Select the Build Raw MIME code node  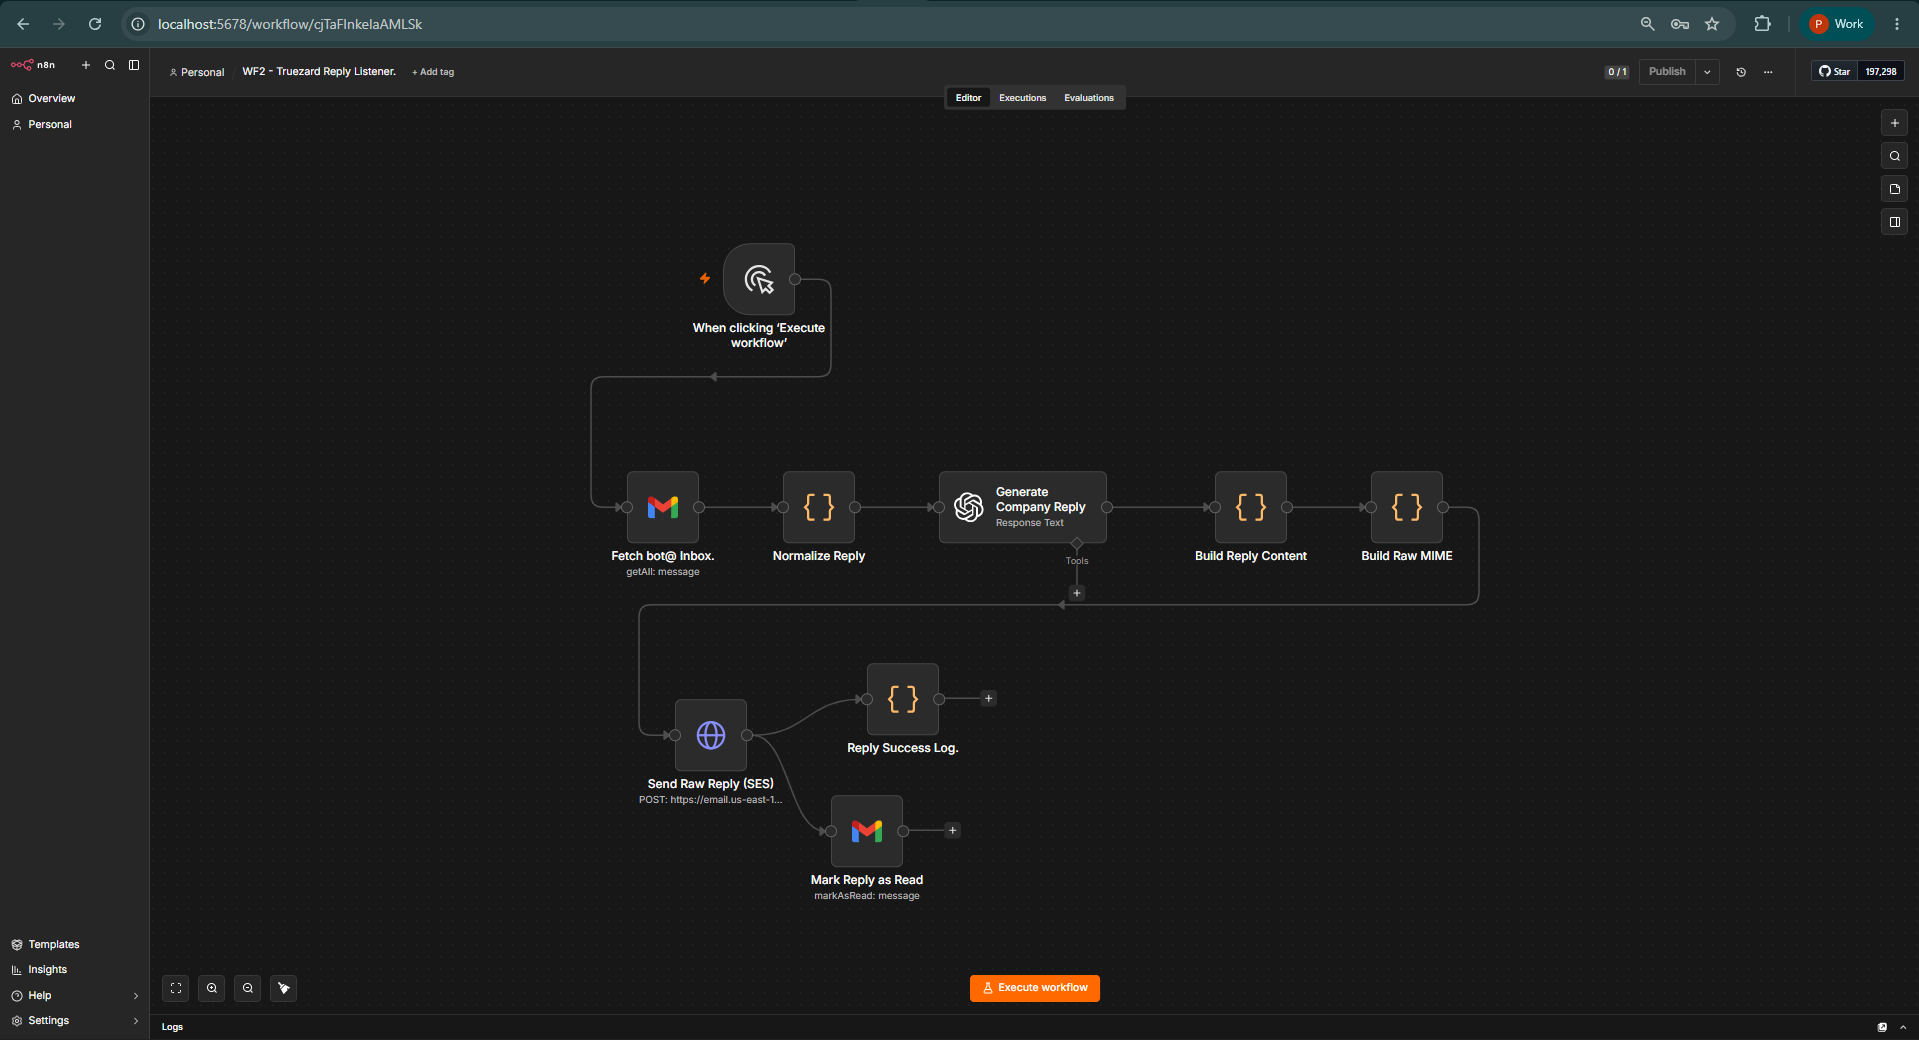point(1407,507)
